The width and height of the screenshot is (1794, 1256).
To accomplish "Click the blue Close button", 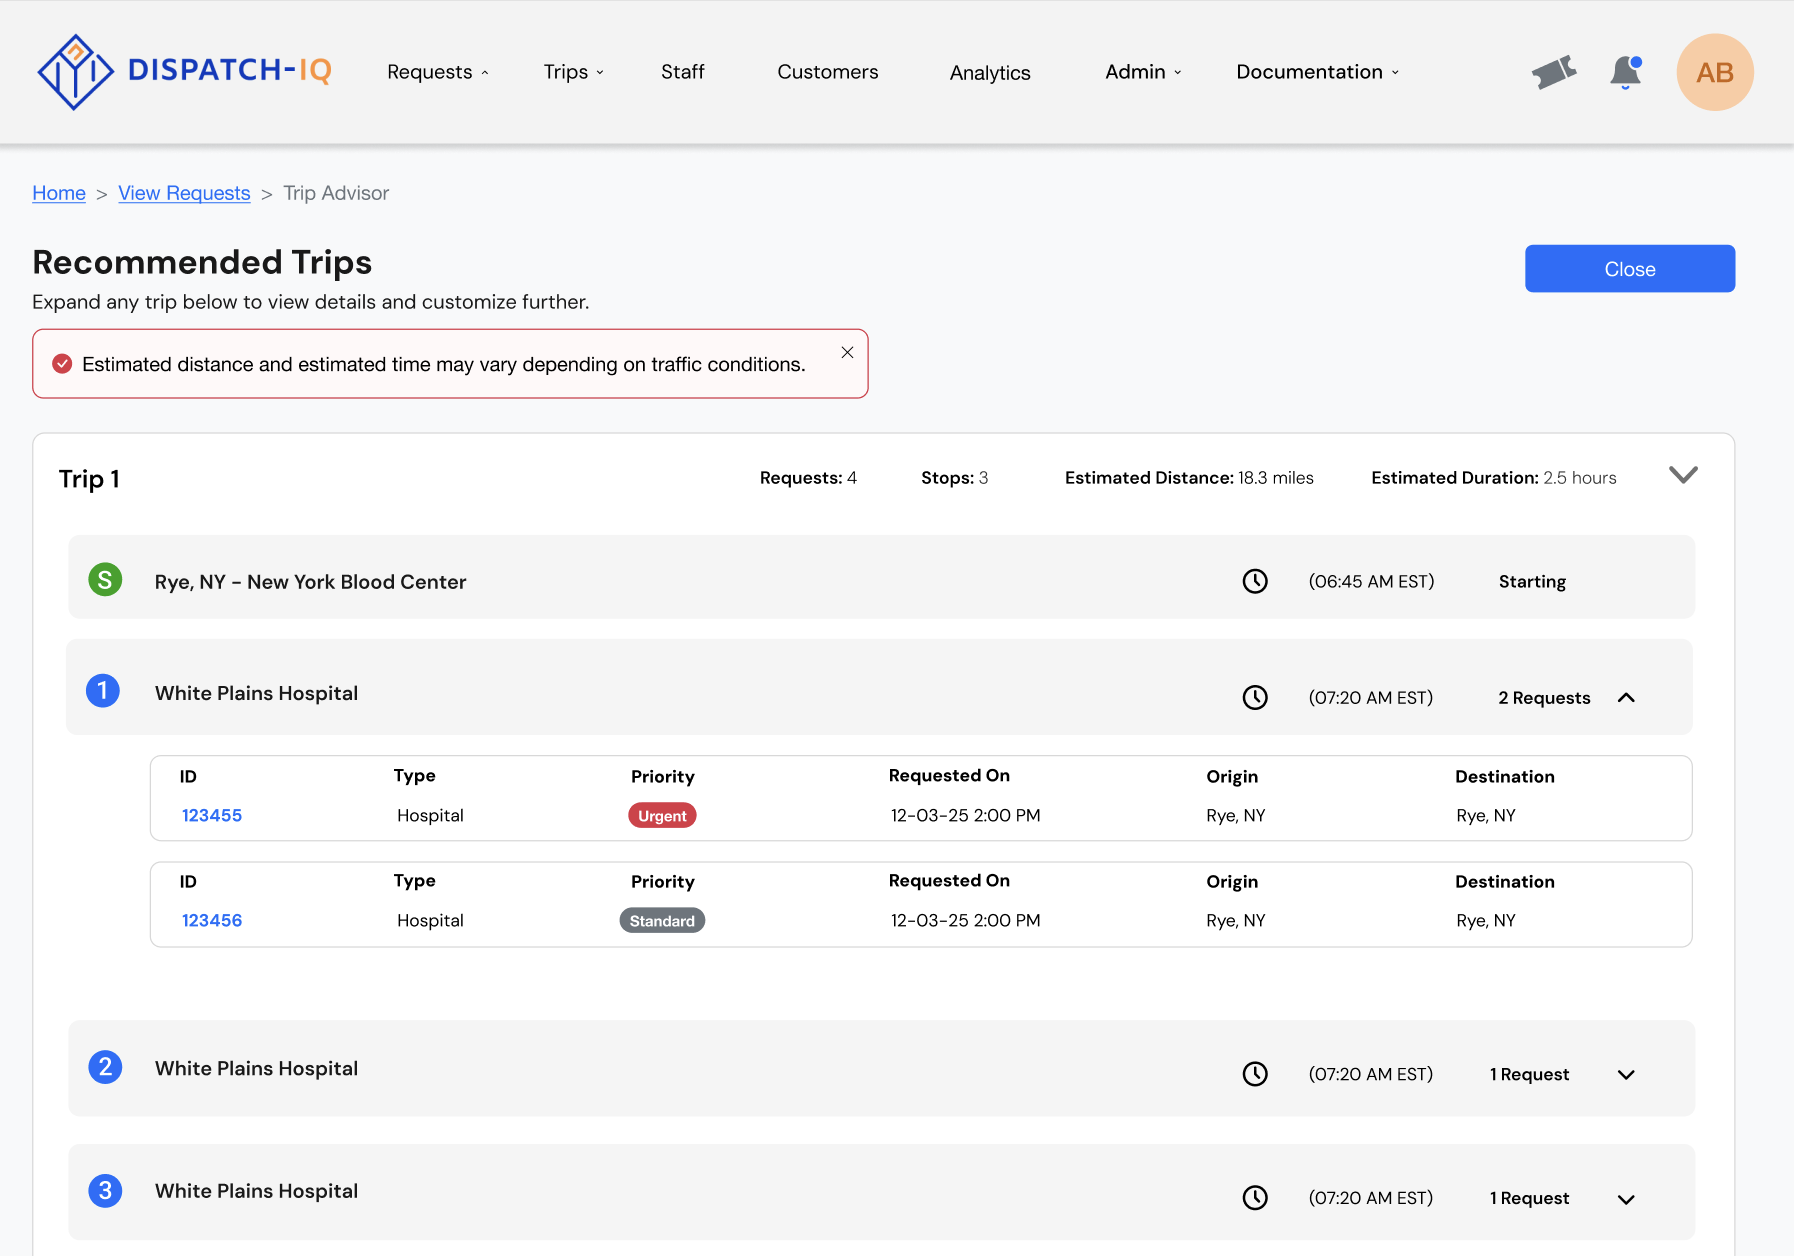I will [x=1630, y=269].
